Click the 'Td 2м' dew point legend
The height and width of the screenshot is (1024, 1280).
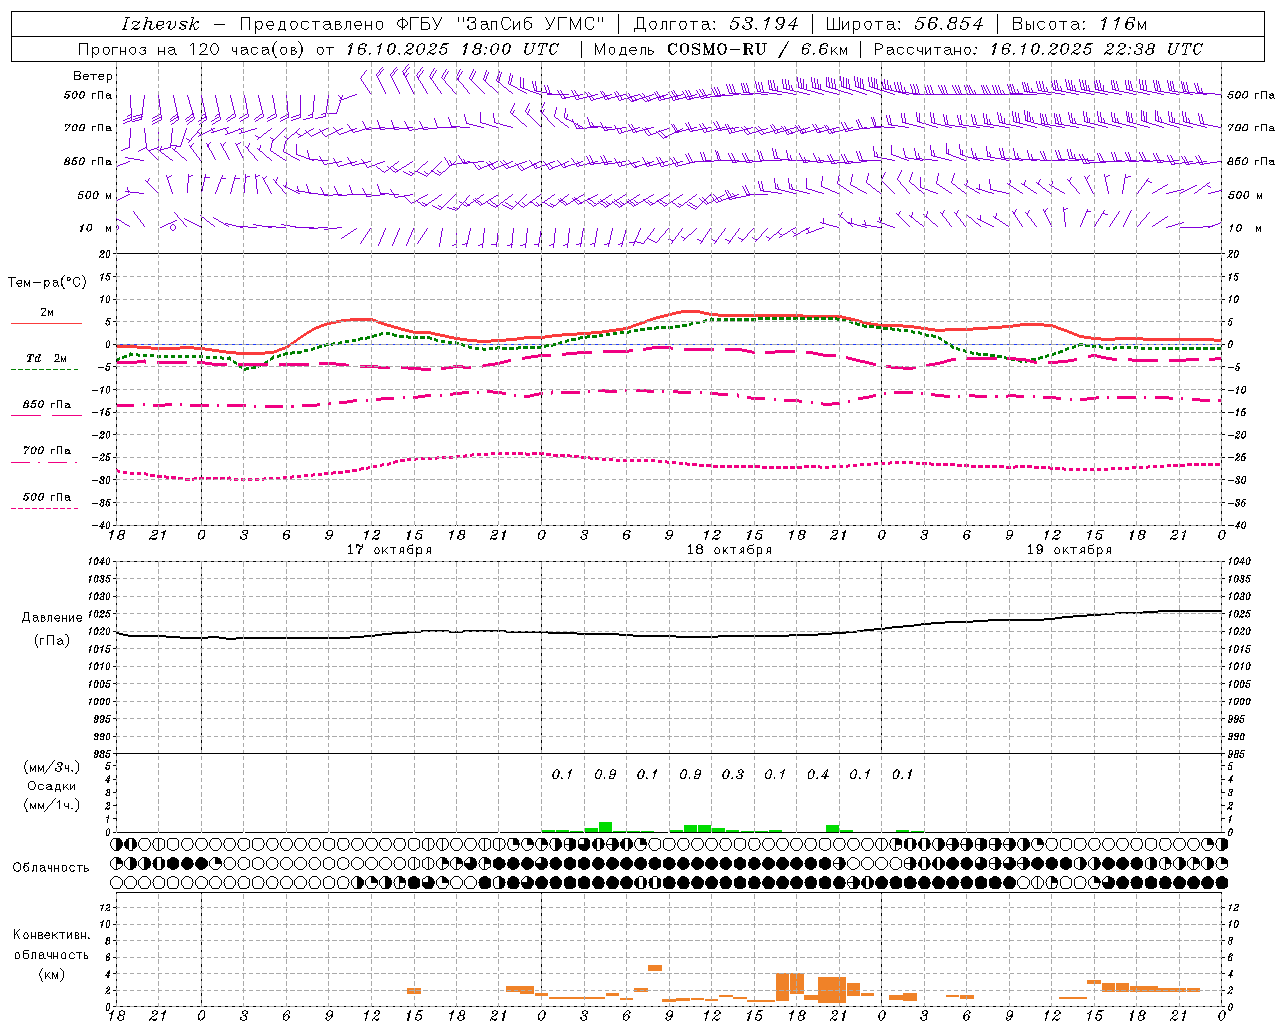tap(46, 358)
